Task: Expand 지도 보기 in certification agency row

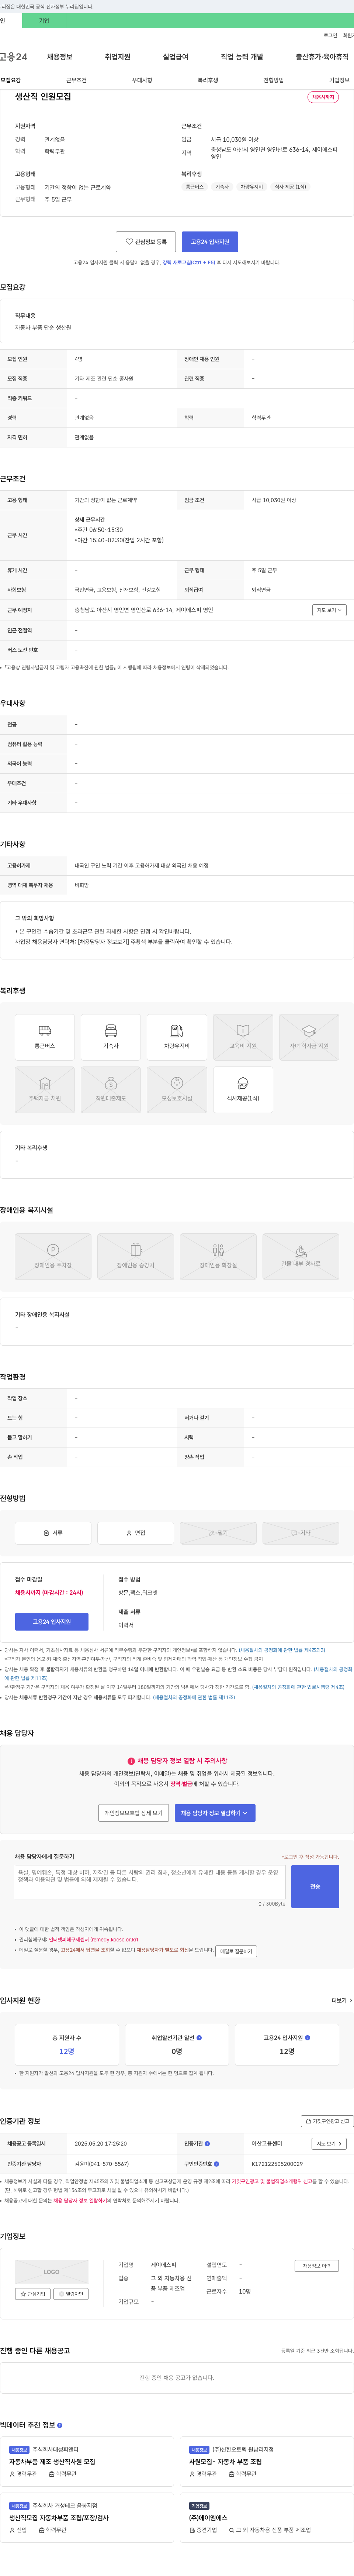Action: 329,2144
